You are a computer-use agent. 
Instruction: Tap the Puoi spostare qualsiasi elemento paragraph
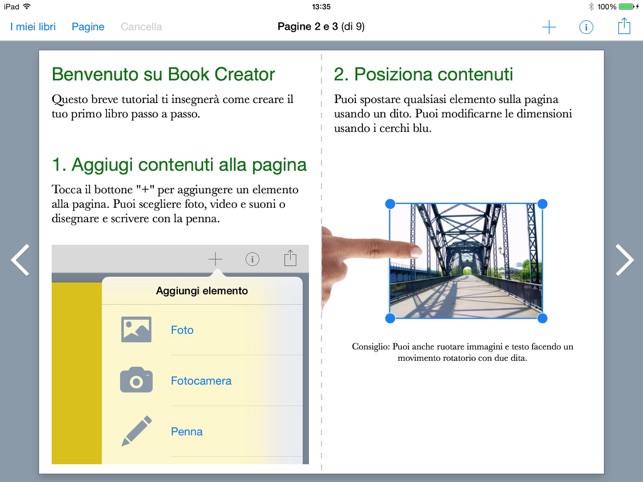click(453, 114)
